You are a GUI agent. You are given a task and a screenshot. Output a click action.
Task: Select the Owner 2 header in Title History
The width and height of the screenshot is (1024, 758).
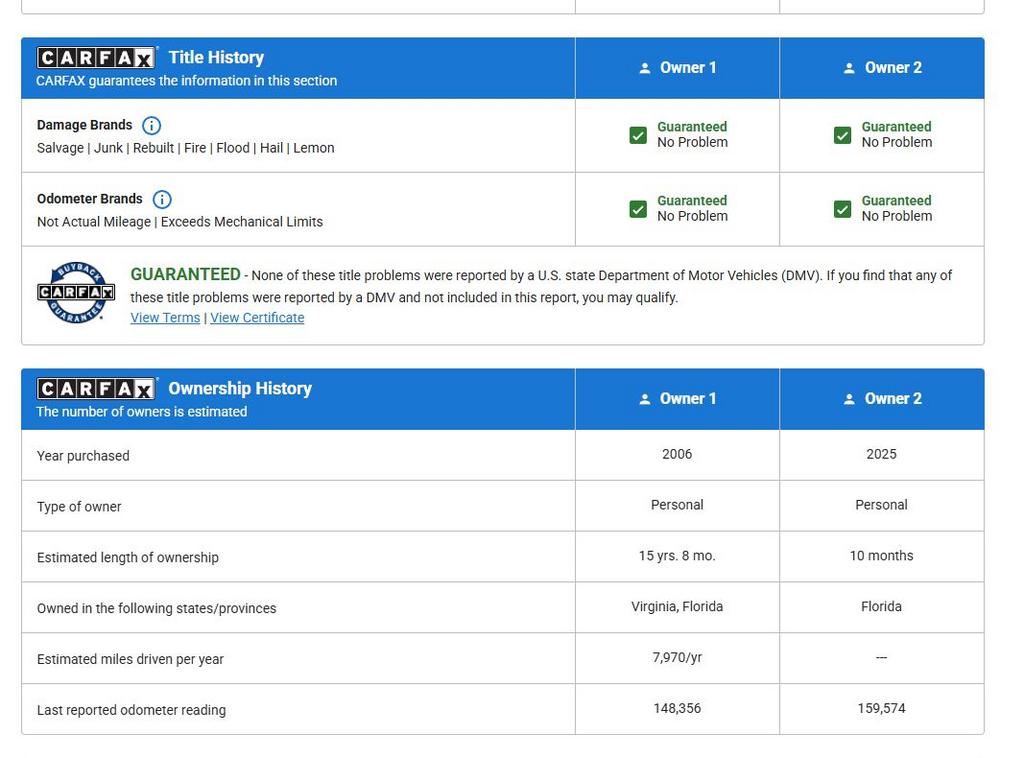882,68
